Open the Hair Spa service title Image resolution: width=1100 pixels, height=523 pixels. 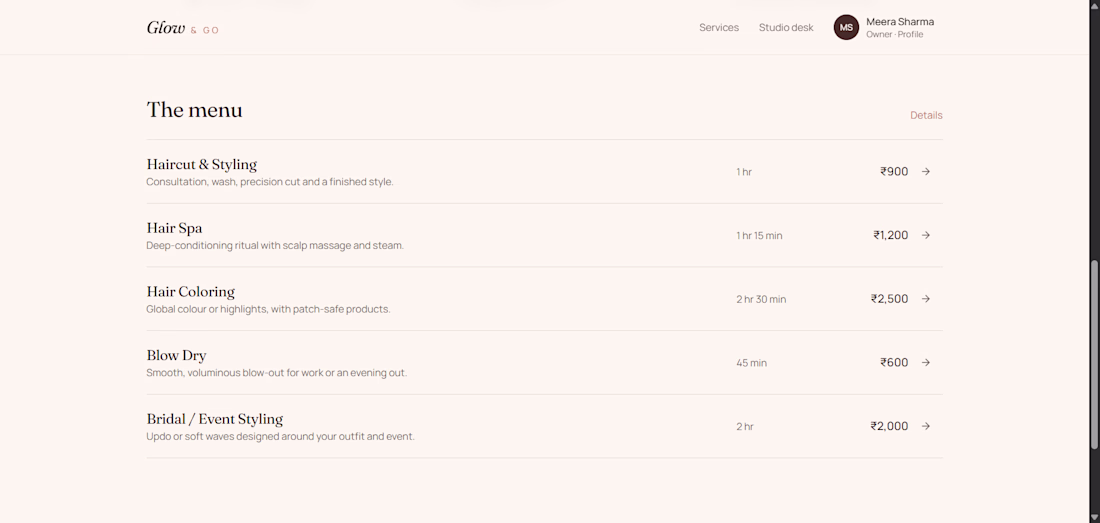174,228
